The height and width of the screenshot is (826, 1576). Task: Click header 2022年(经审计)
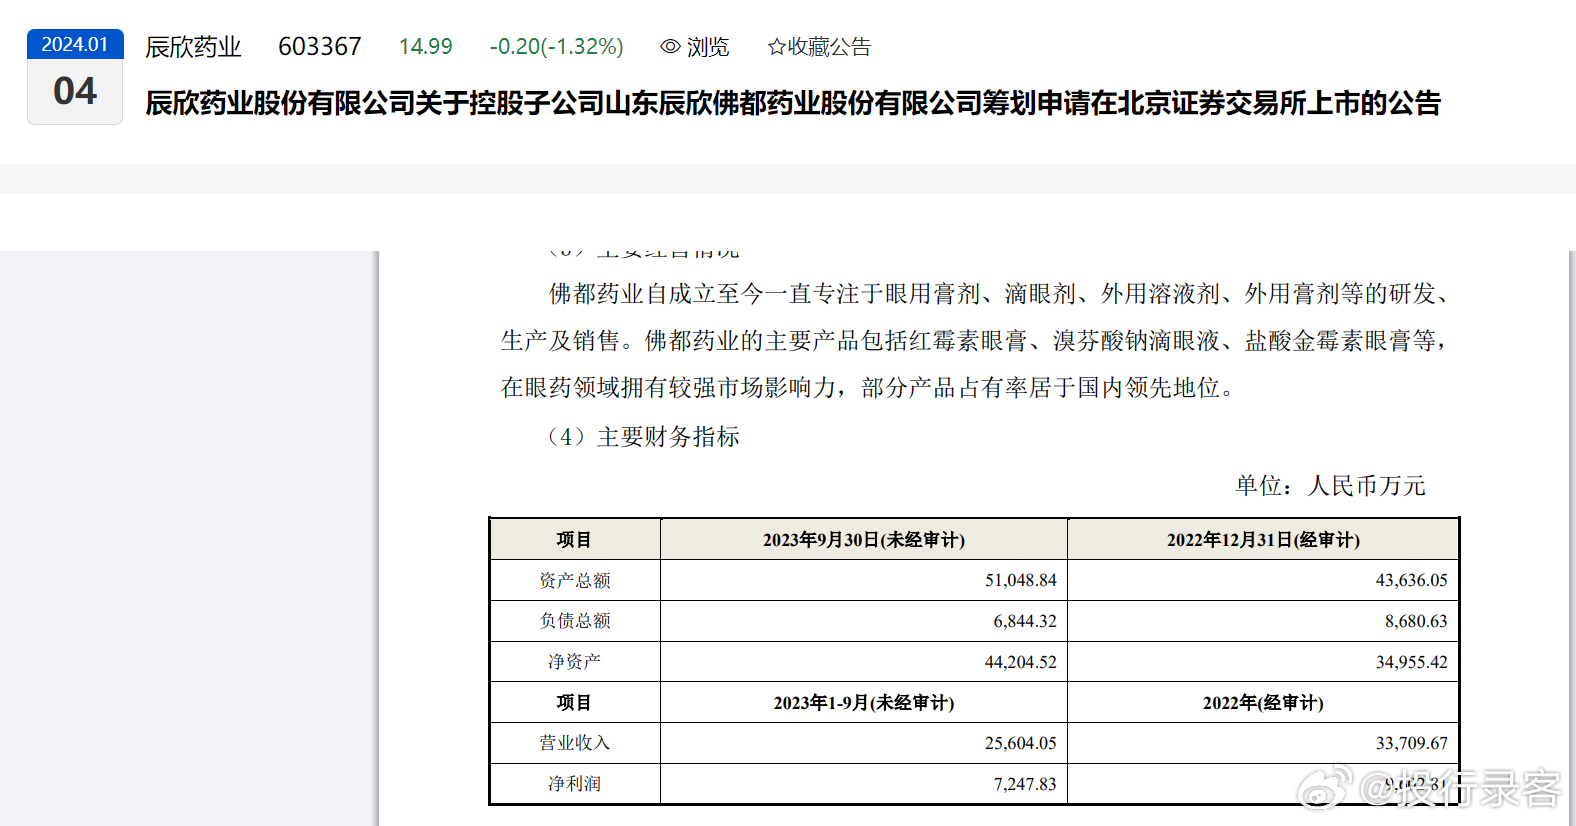1263,703
